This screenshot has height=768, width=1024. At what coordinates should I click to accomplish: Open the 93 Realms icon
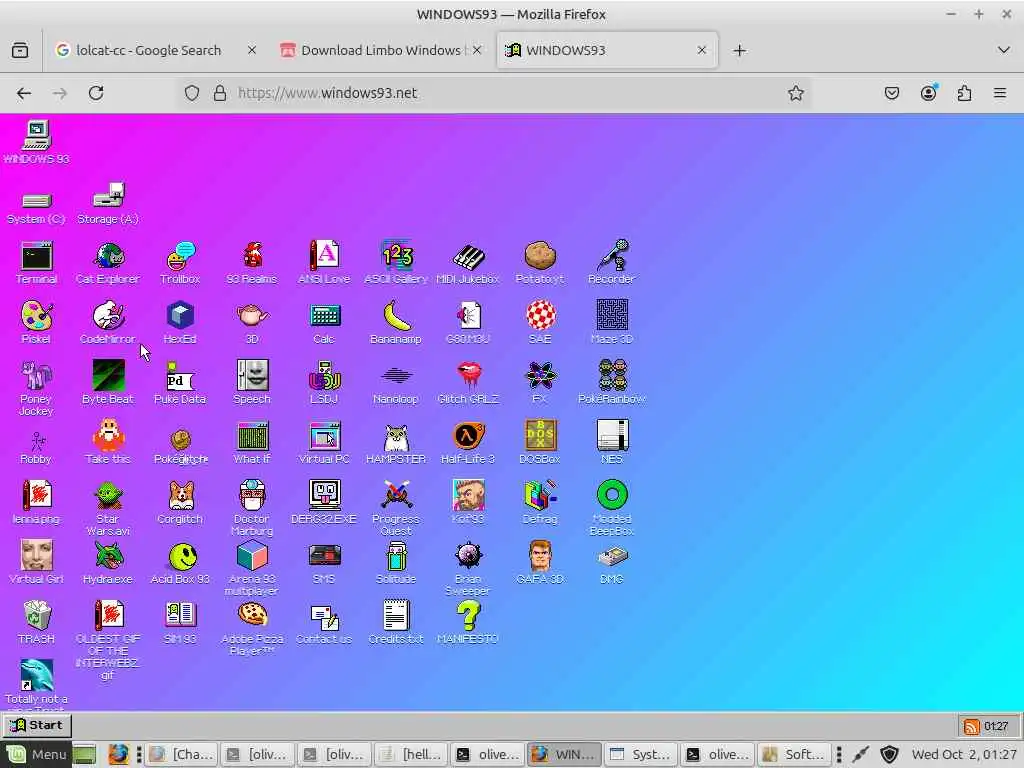pyautogui.click(x=252, y=263)
